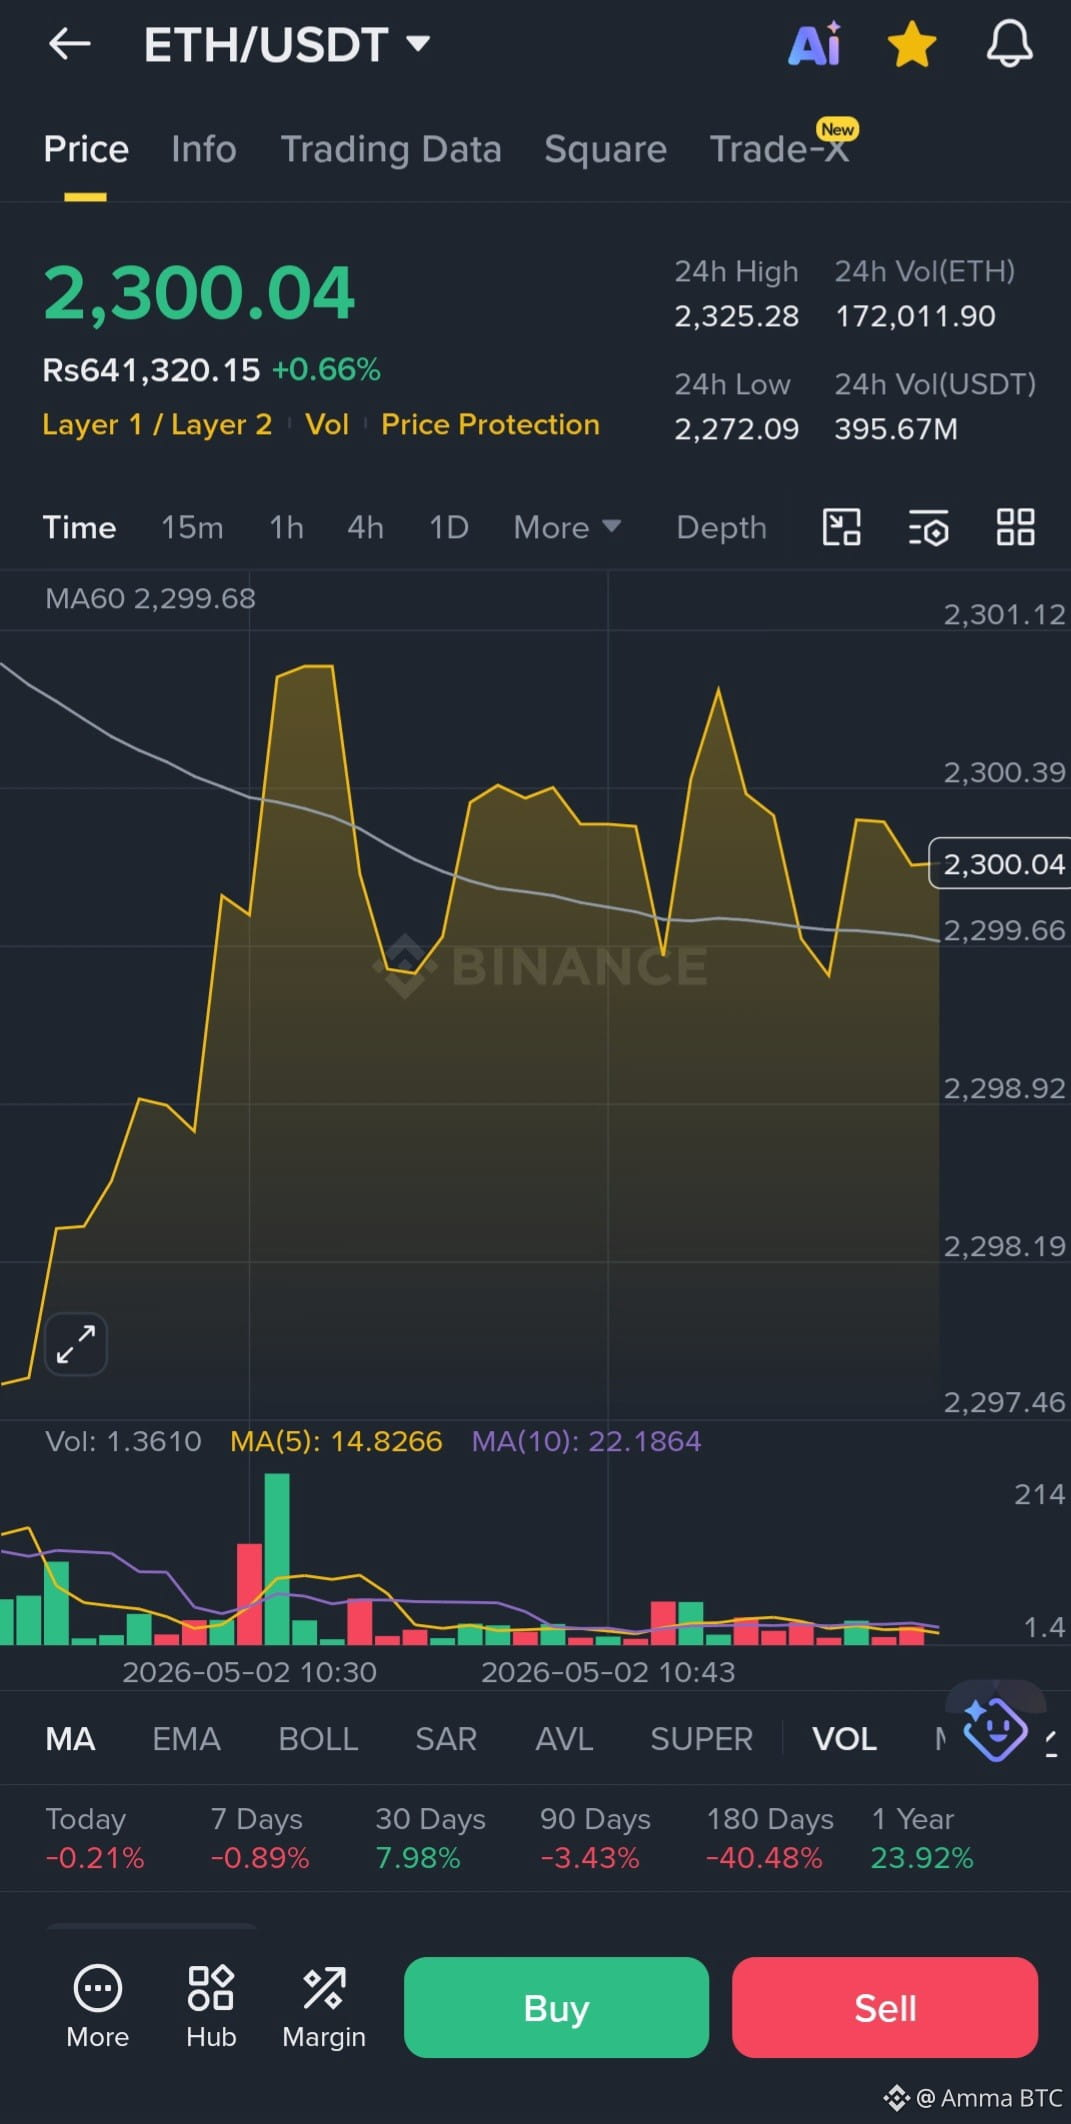Toggle the SUPER indicator

click(x=701, y=1739)
